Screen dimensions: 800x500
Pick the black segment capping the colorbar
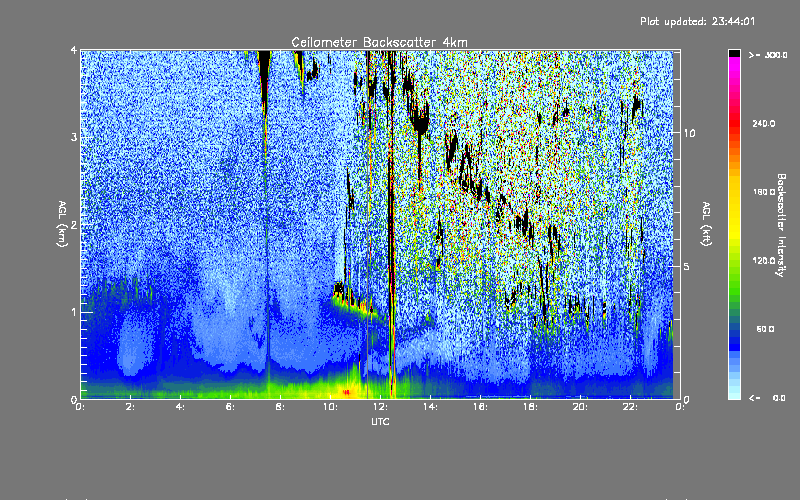point(734,53)
